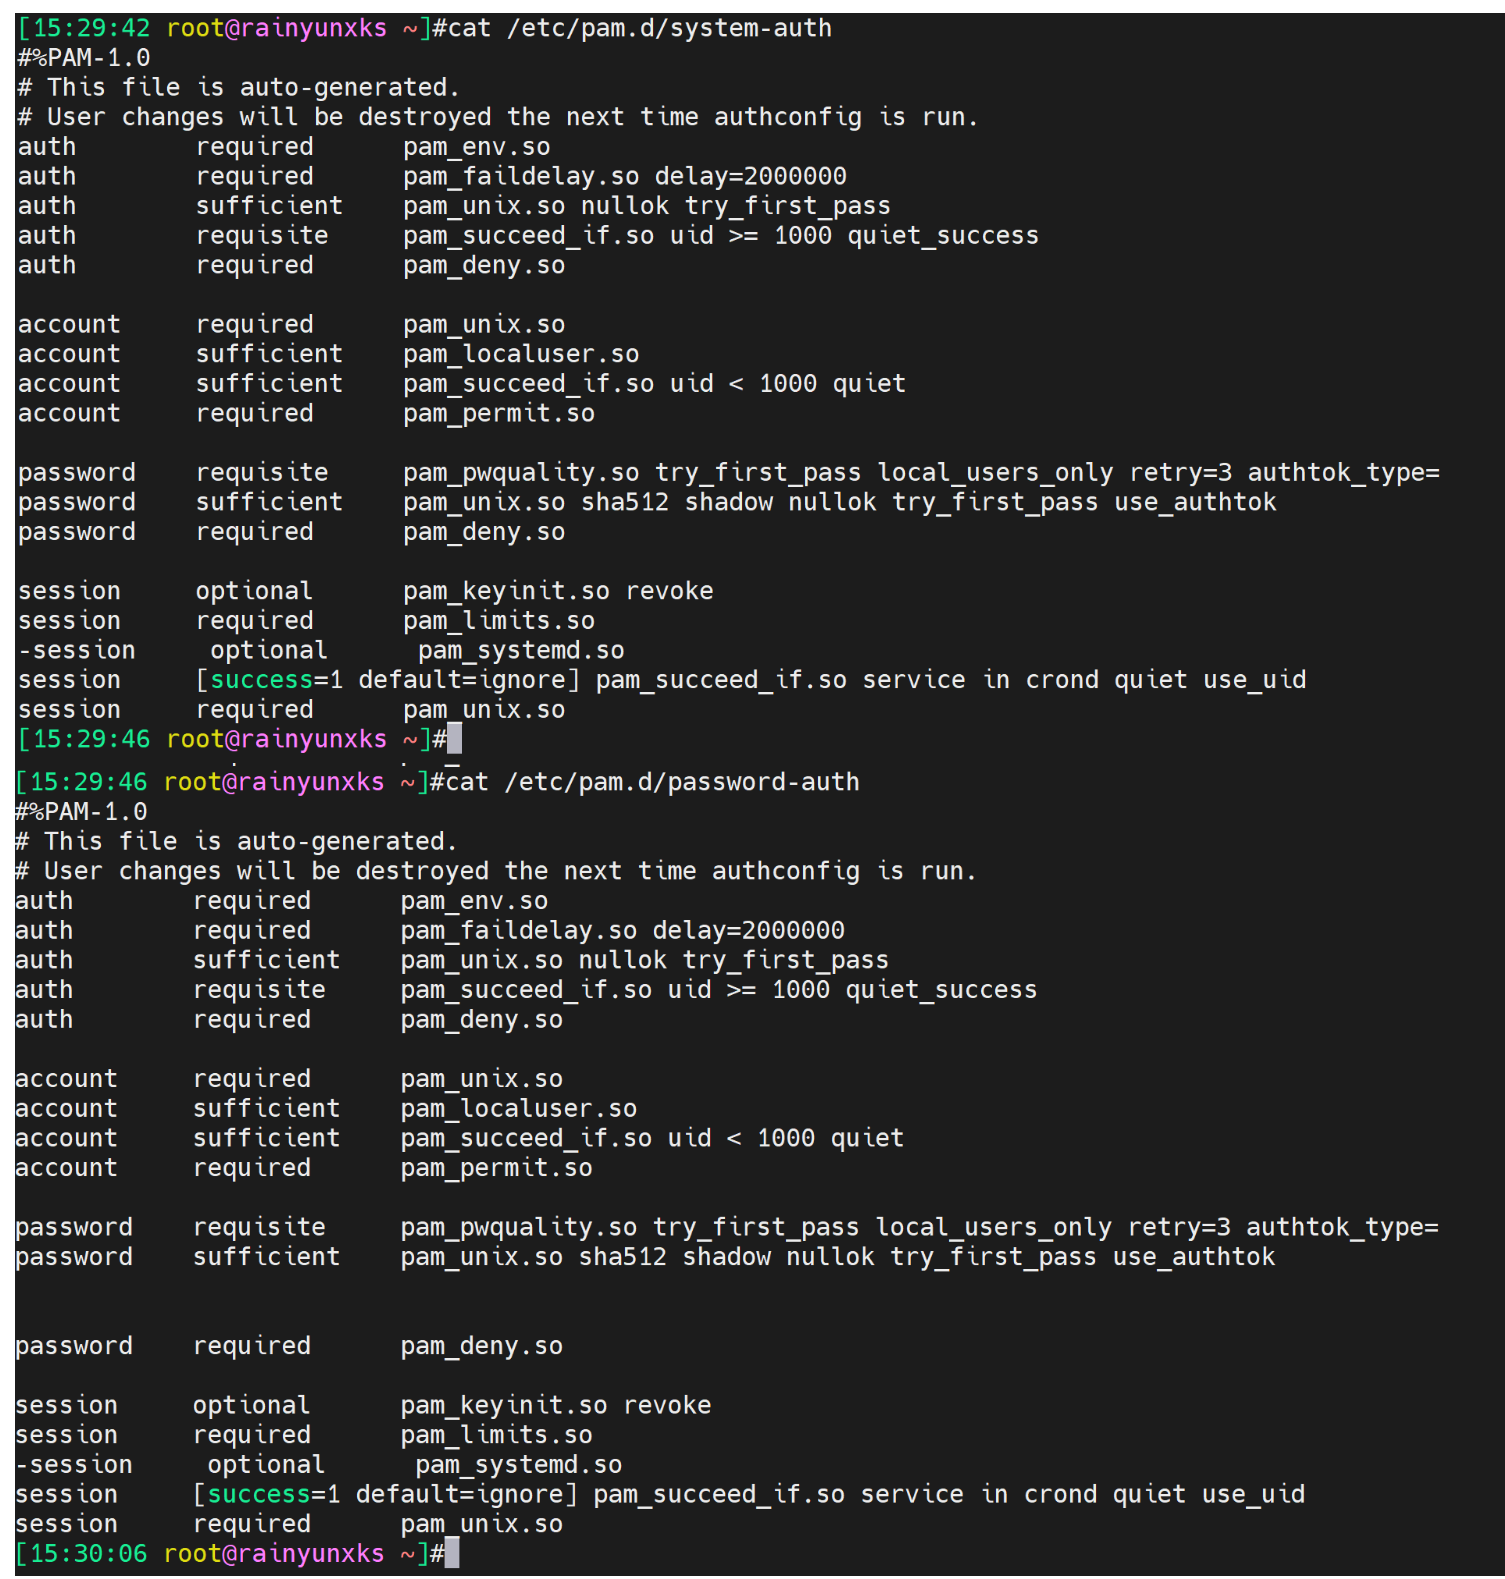The height and width of the screenshot is (1579, 1505).
Task: Click 'pam_pwquality.so' in the system-auth output
Action: 521,472
